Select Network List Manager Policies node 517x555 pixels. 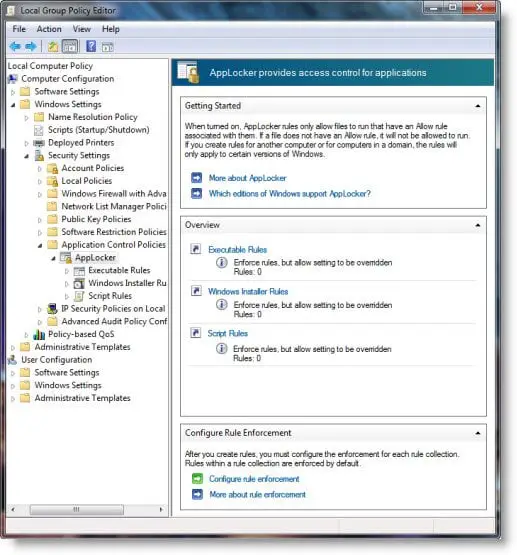(x=114, y=206)
